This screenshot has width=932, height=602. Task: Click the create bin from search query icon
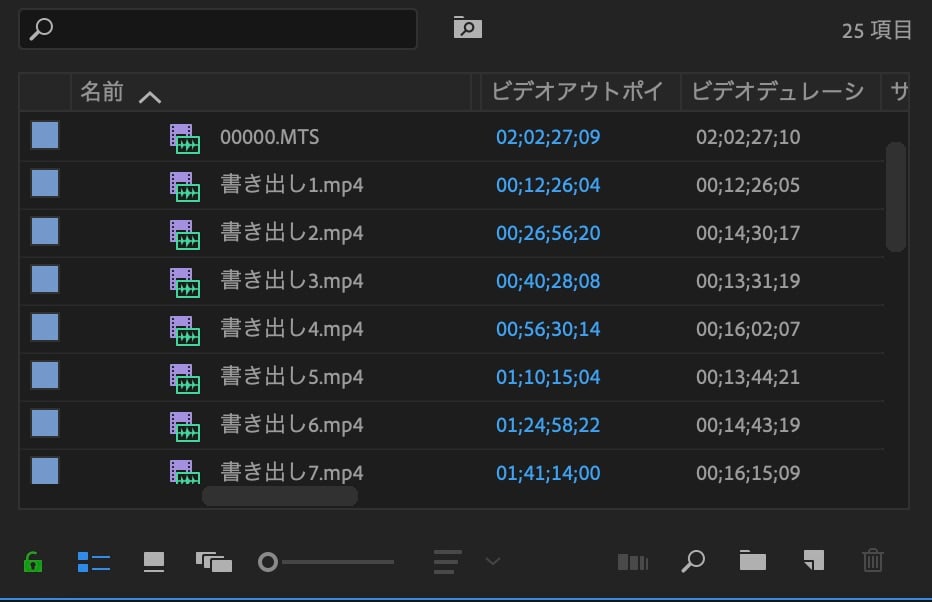[467, 28]
